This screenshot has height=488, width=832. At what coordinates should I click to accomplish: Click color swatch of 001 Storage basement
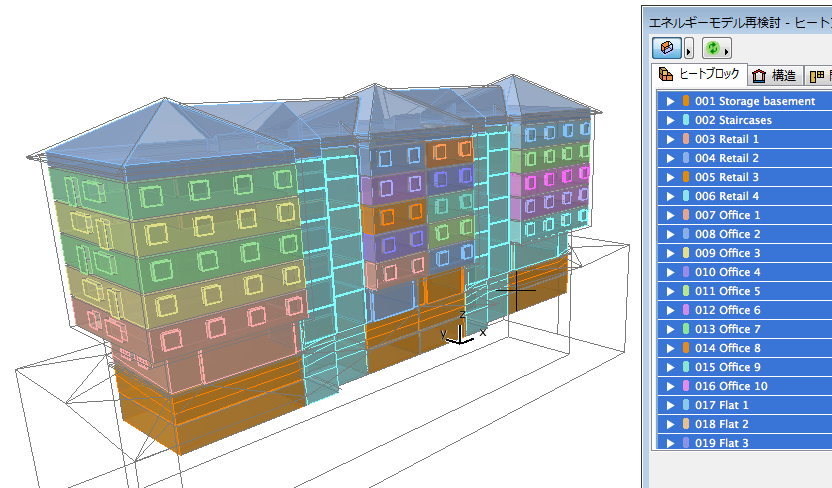(x=686, y=101)
